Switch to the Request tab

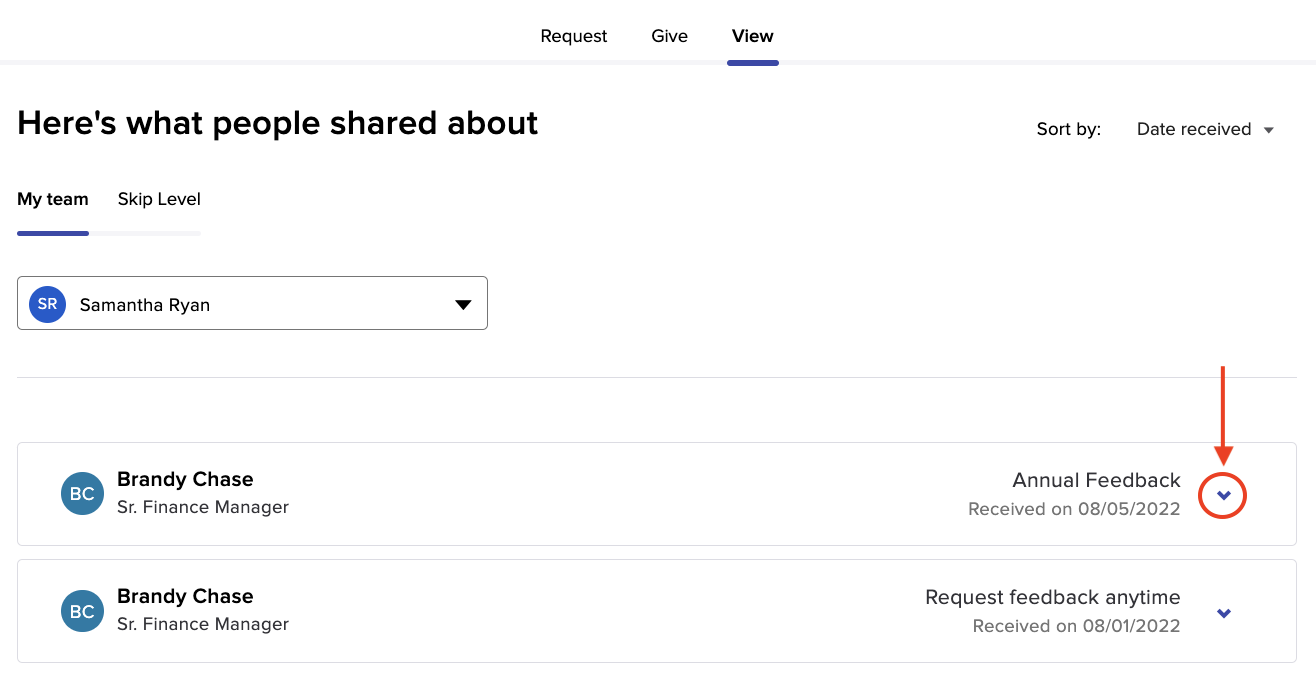click(x=574, y=36)
